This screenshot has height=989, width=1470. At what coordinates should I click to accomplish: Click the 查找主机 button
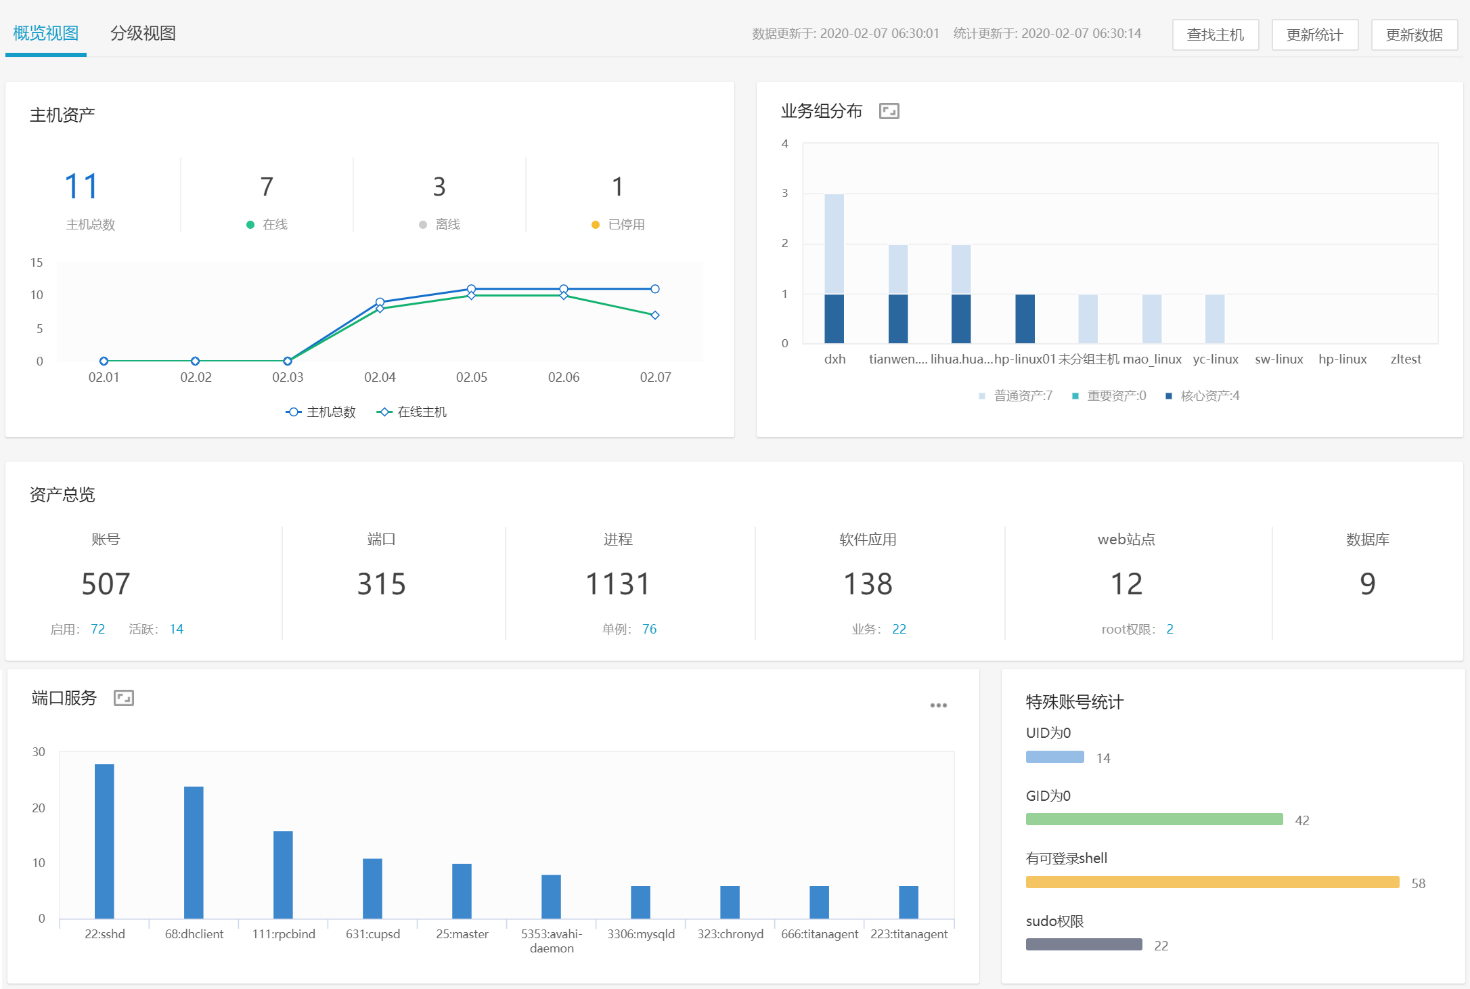tap(1215, 34)
